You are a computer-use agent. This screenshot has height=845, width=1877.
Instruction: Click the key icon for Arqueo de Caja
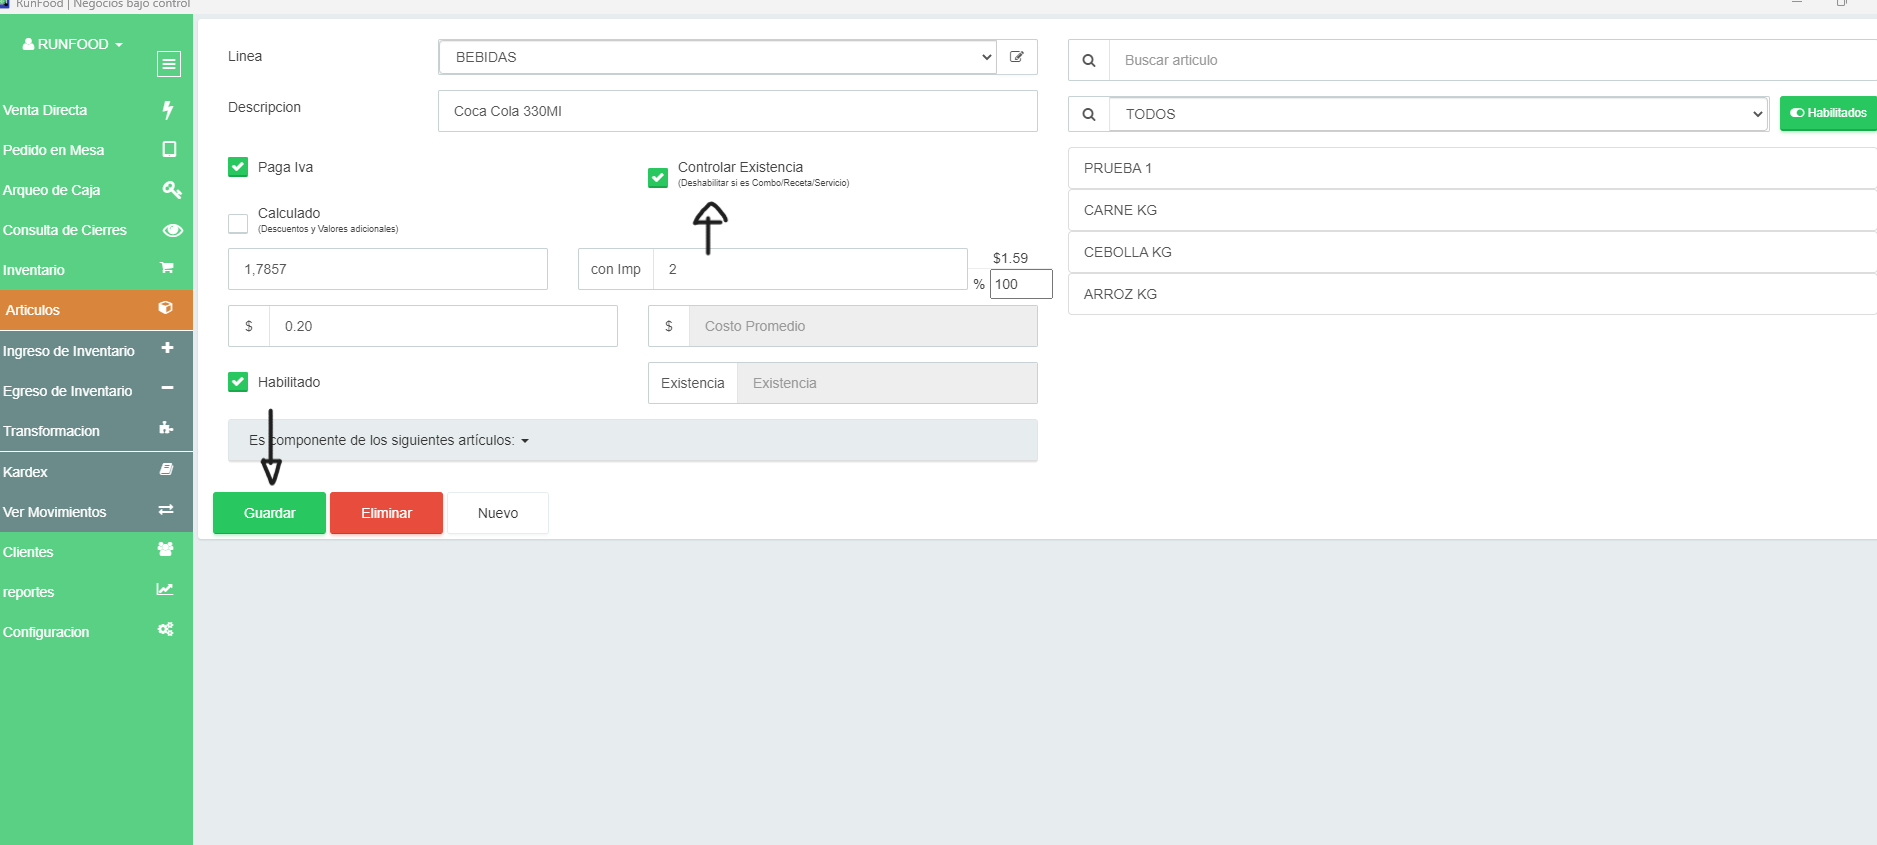click(x=171, y=190)
